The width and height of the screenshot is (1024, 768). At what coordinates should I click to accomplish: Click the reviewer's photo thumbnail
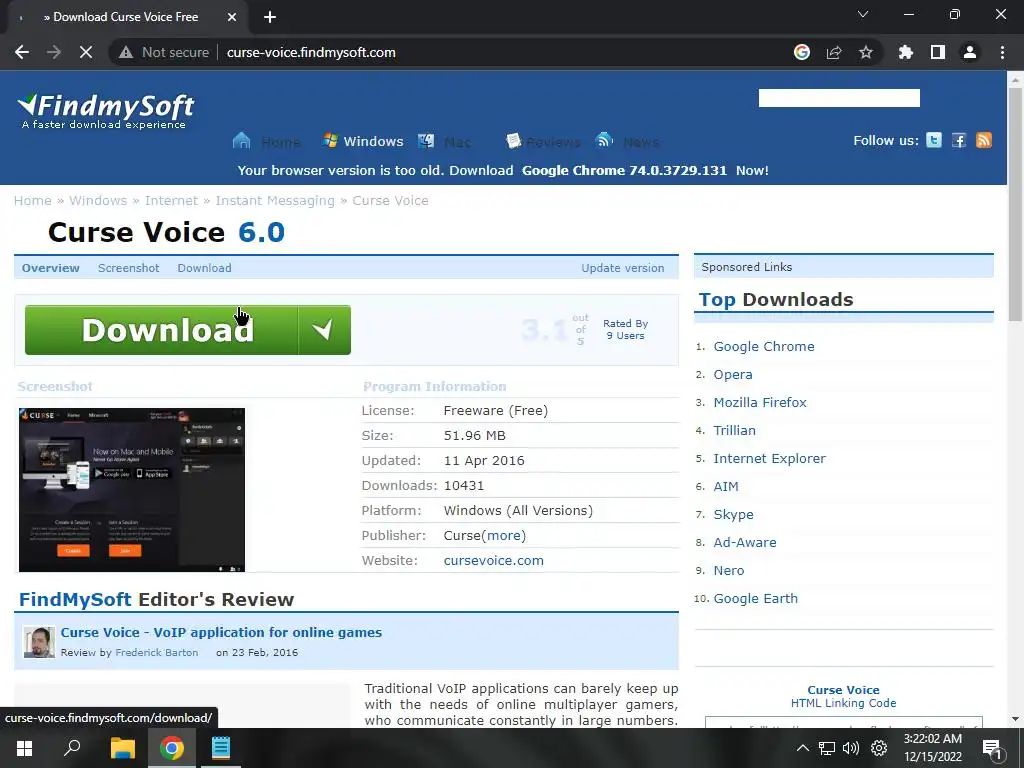[x=39, y=642]
